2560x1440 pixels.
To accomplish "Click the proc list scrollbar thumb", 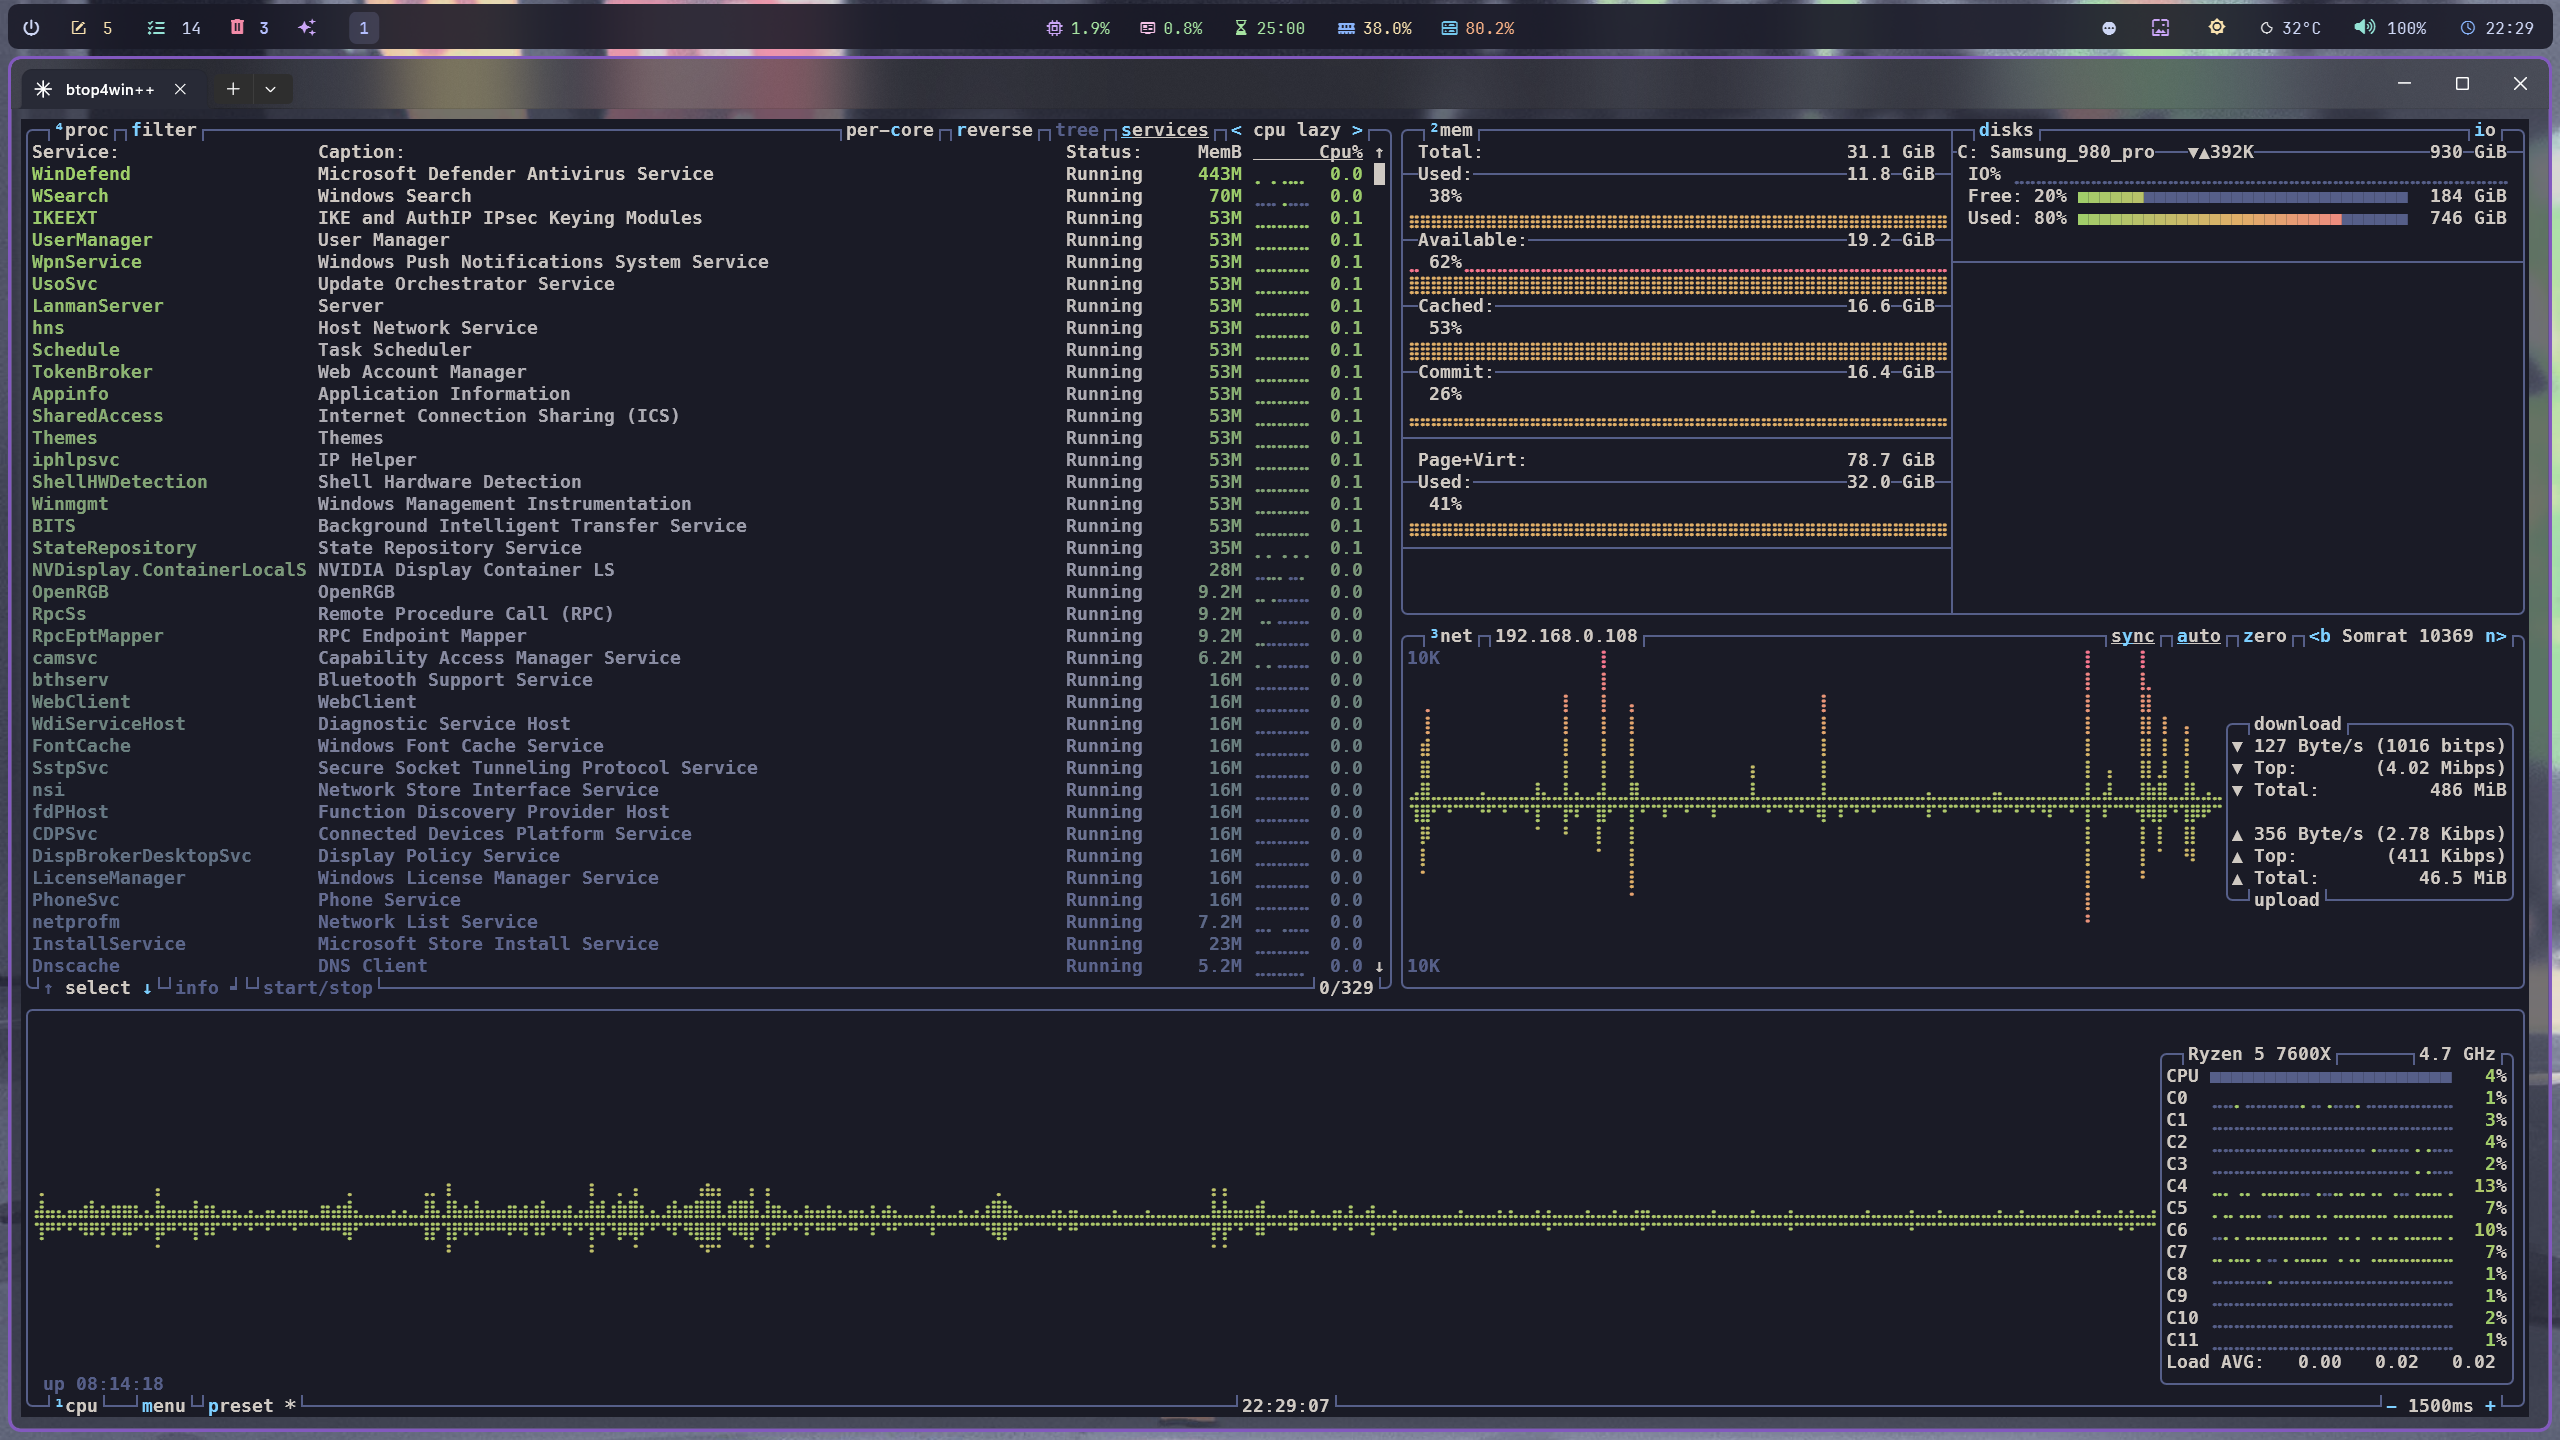I will tap(1379, 174).
